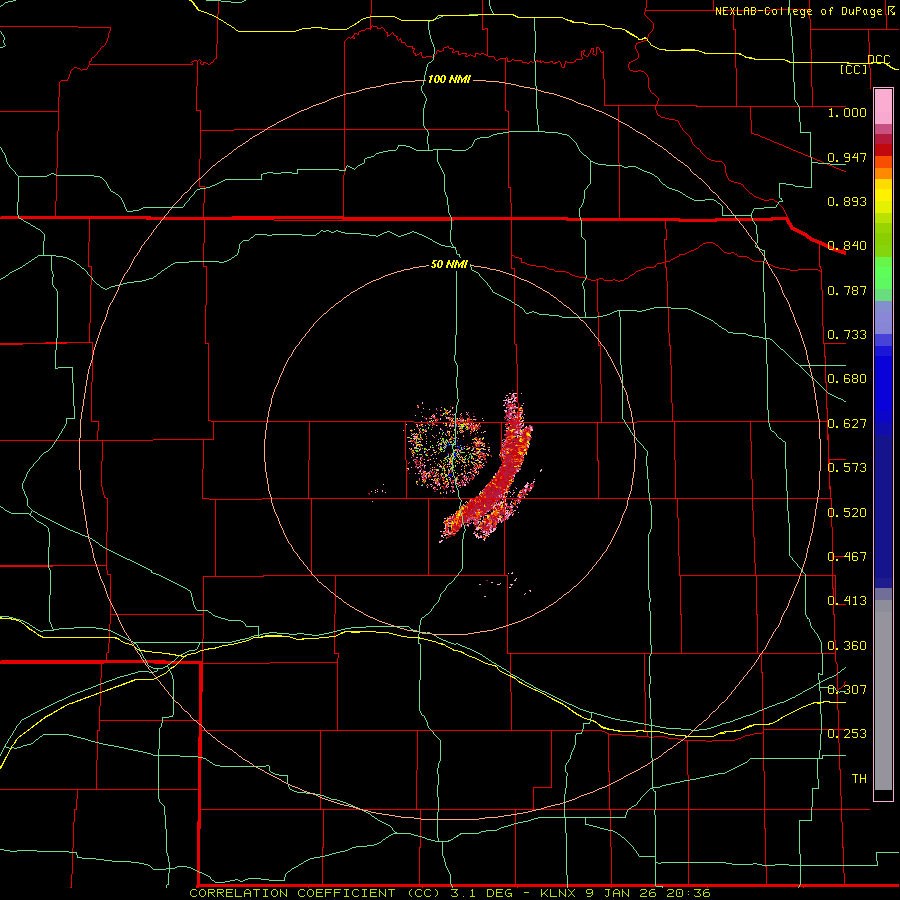900x900 pixels.
Task: Click the speckled circular clutter near radar center
Action: tap(449, 449)
